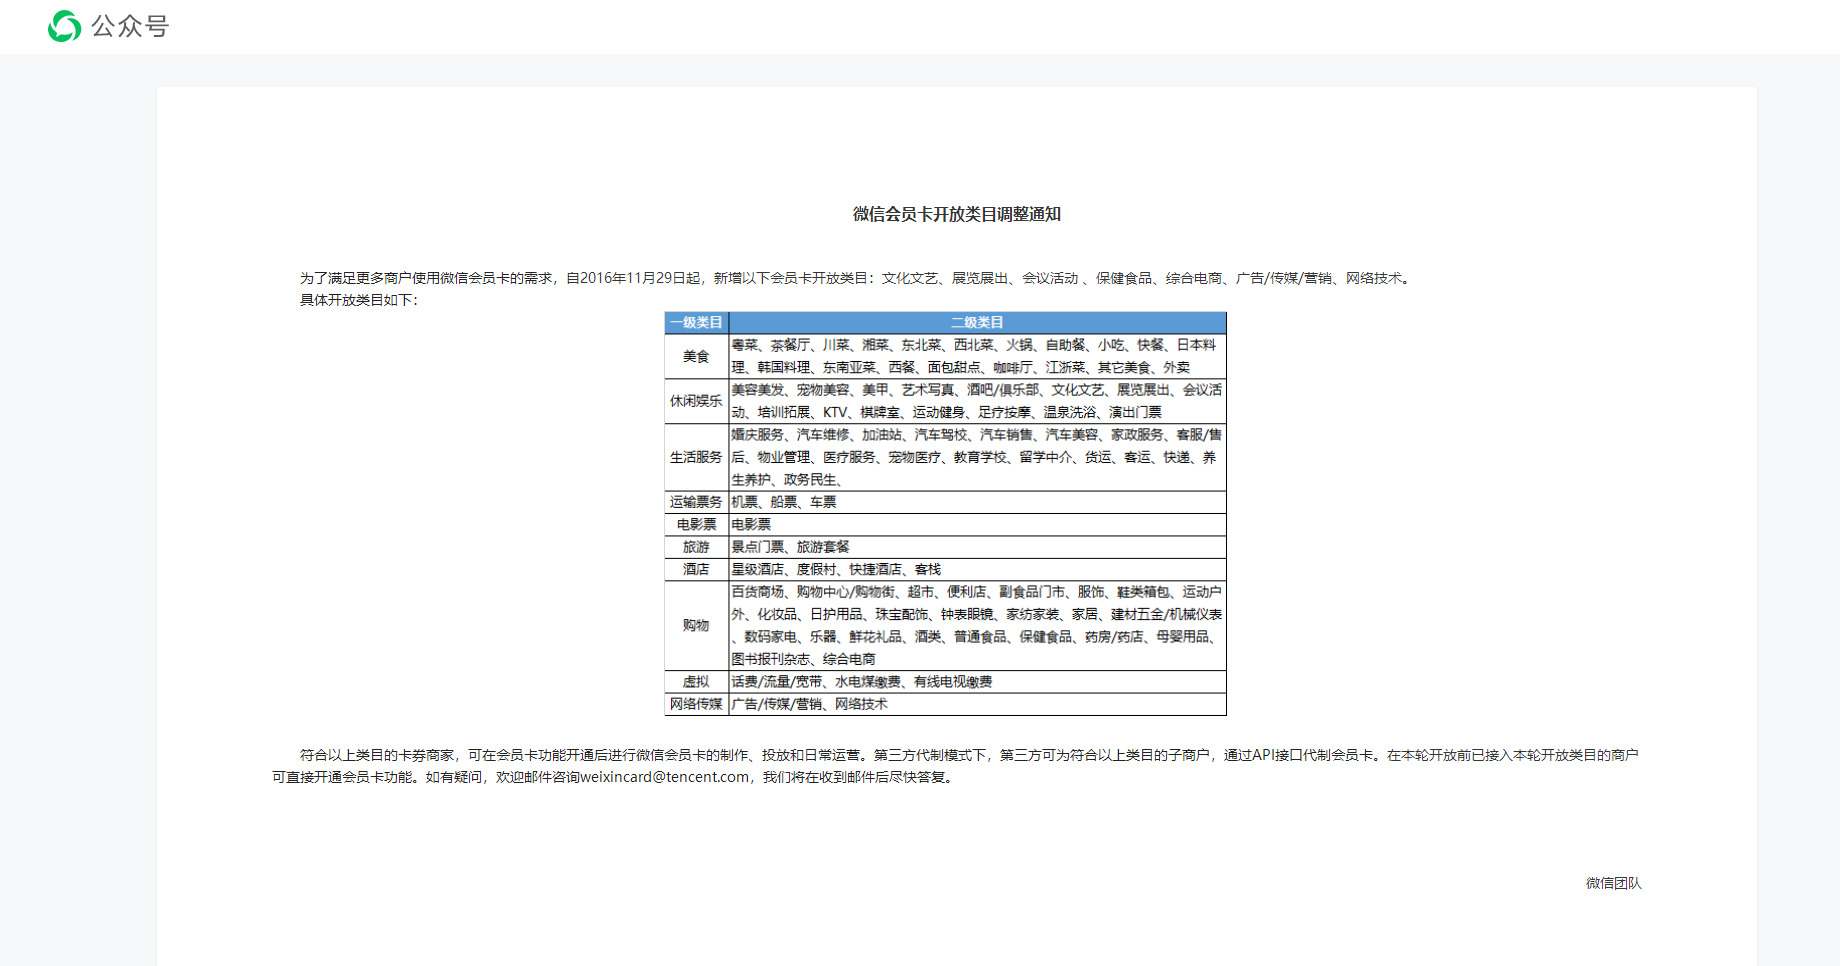Click the 旅游 category cell

point(696,547)
